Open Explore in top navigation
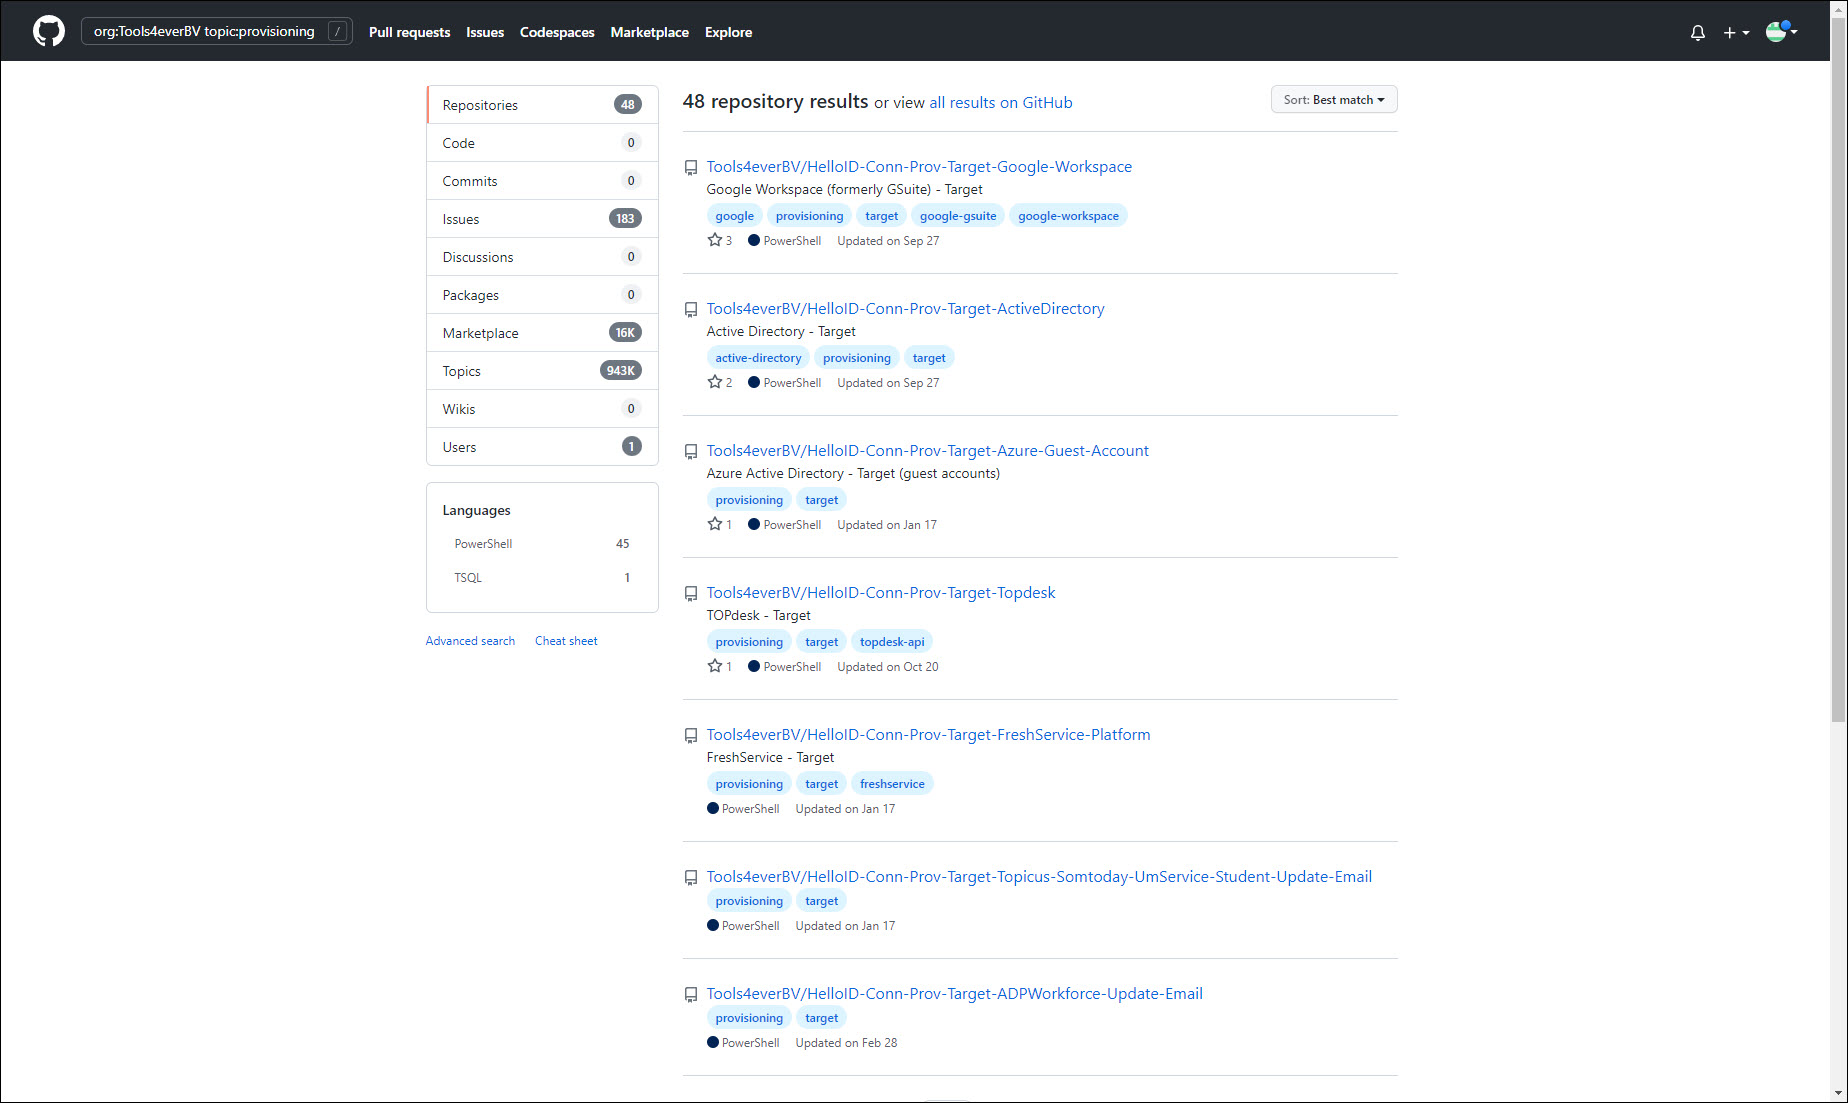The image size is (1848, 1103). (x=728, y=32)
